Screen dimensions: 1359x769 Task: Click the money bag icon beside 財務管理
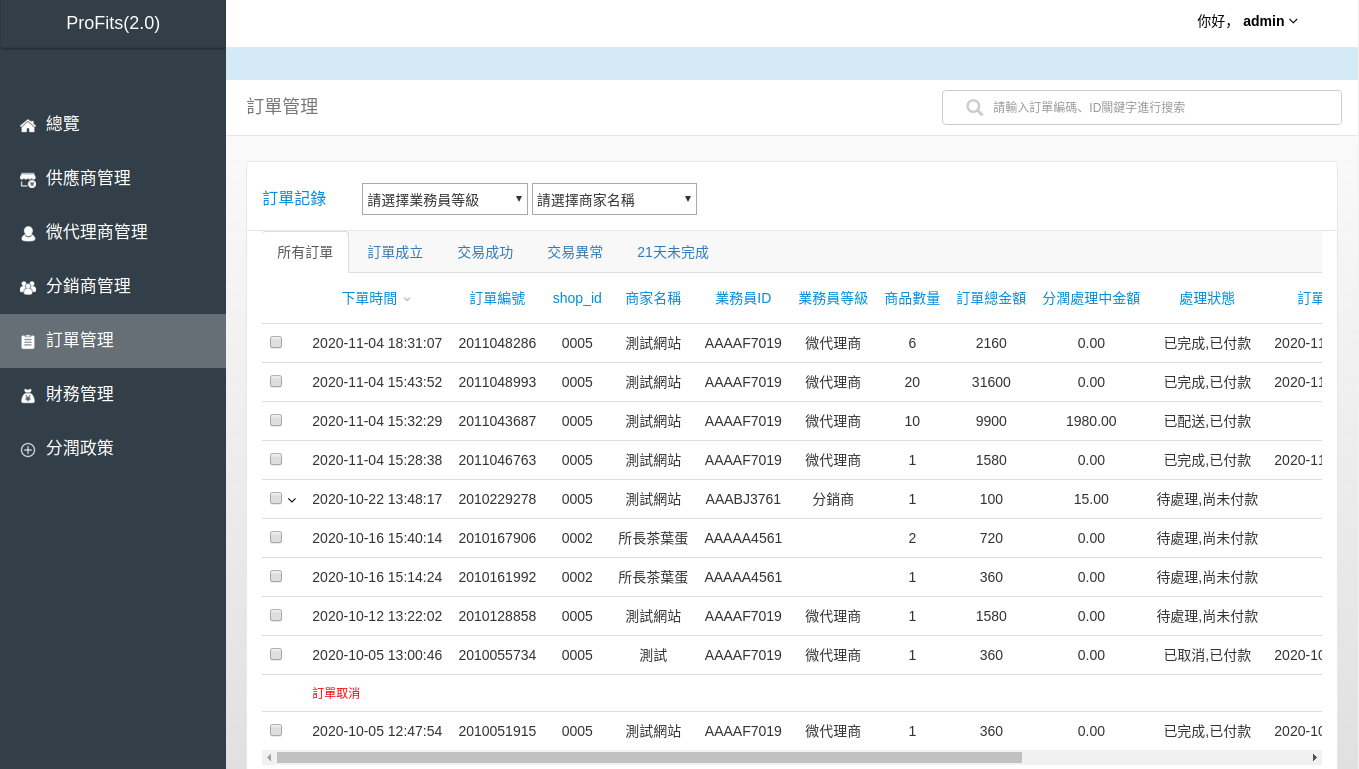click(28, 395)
